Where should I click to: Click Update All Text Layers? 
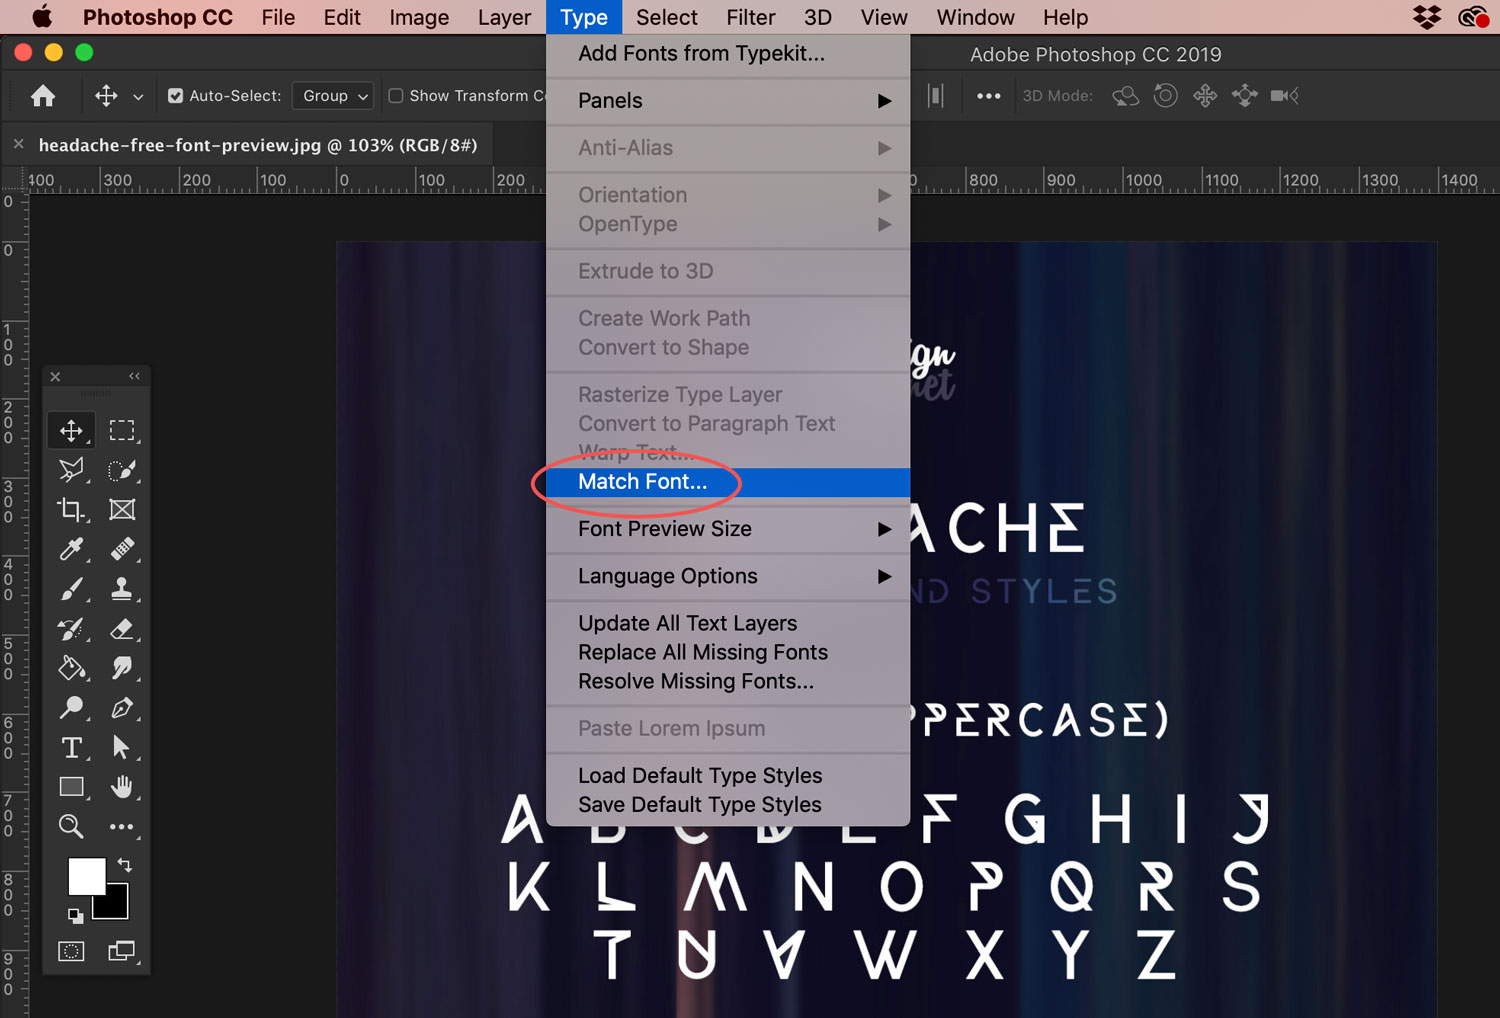coord(687,622)
